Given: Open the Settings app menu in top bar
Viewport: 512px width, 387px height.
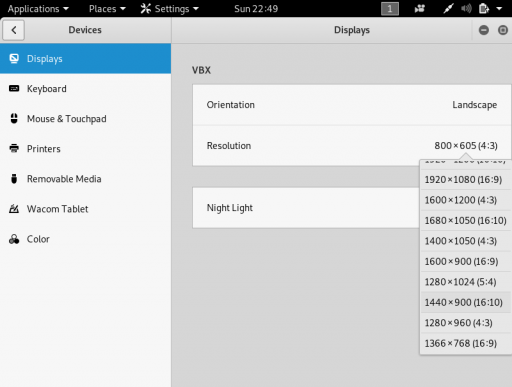Looking at the screenshot, I should [170, 9].
